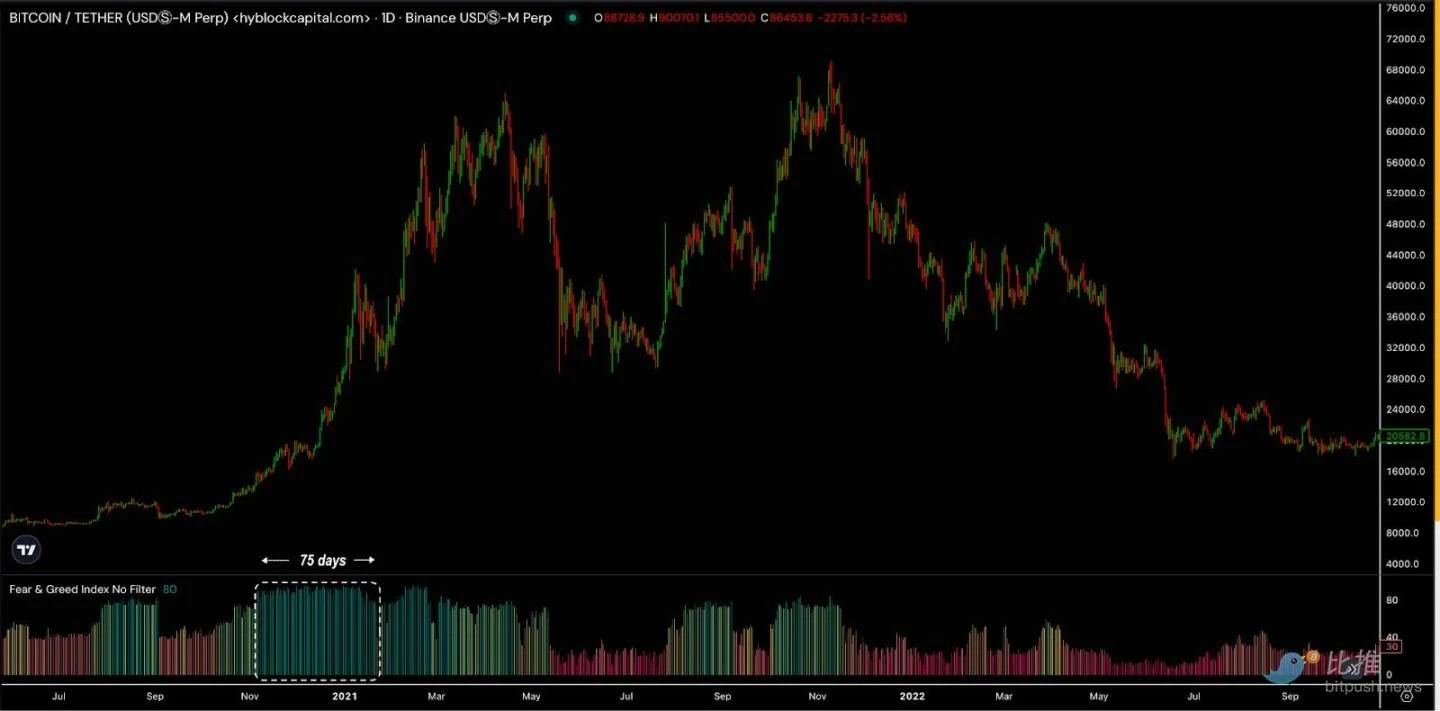Click the Fear & Greed Index No Filter label
The width and height of the screenshot is (1440, 711).
[82, 589]
